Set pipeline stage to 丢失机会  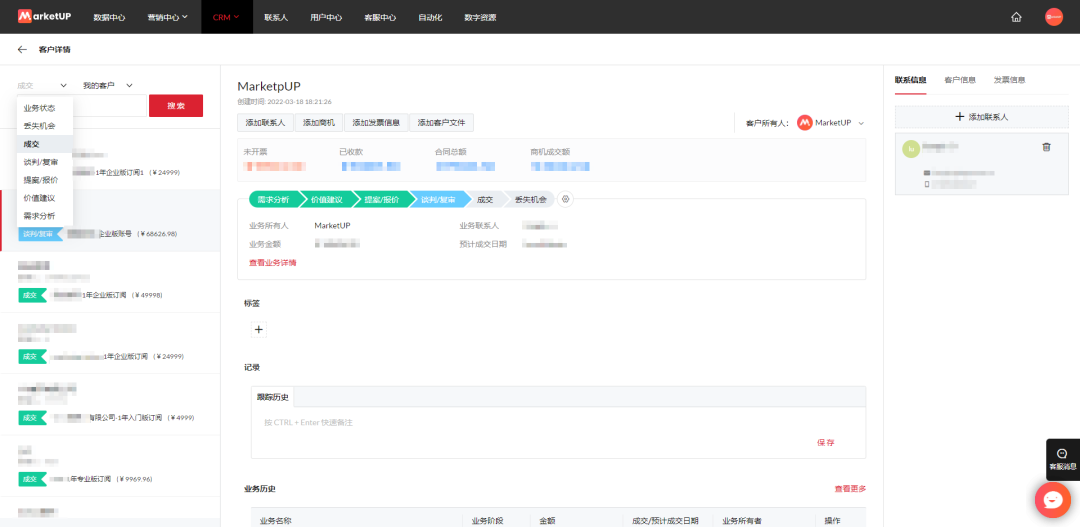(530, 200)
